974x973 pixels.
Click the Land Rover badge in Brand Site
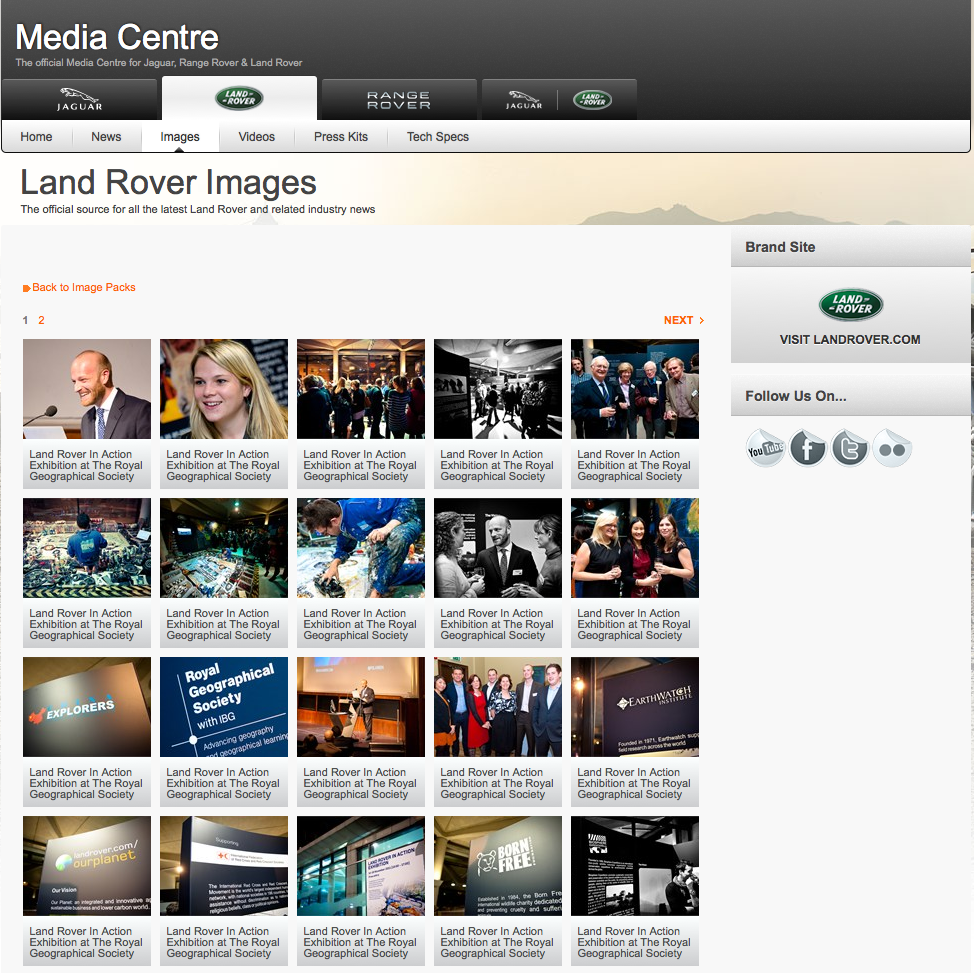(x=850, y=304)
